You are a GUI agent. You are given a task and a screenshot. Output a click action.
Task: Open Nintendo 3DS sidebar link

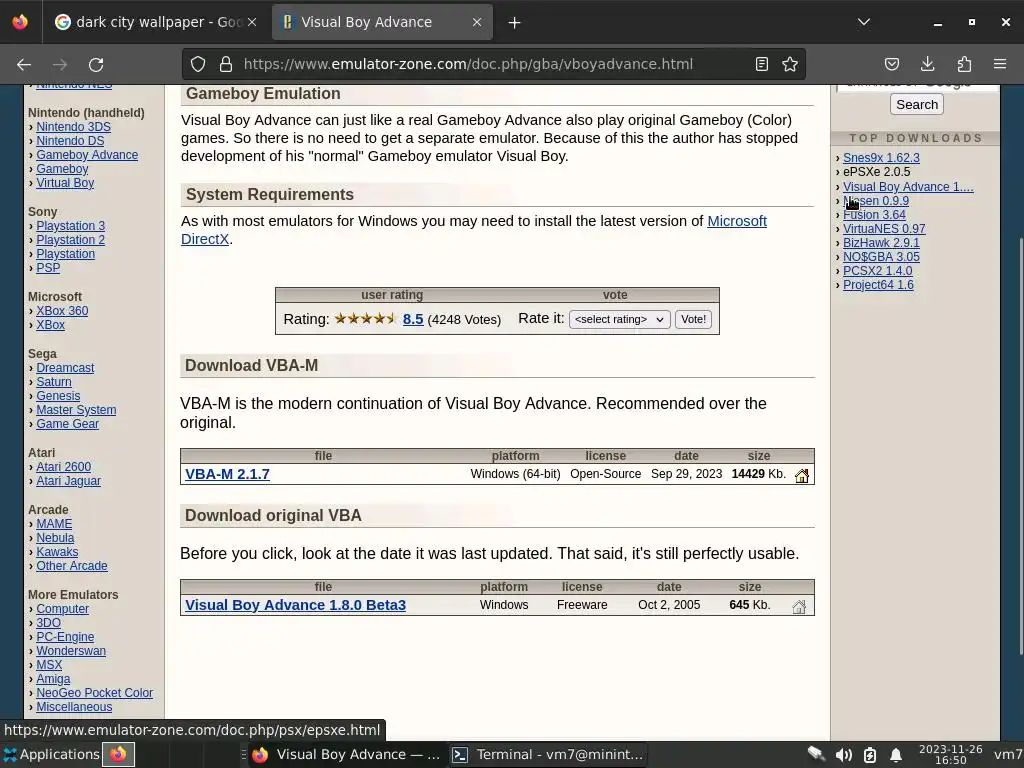(x=73, y=127)
